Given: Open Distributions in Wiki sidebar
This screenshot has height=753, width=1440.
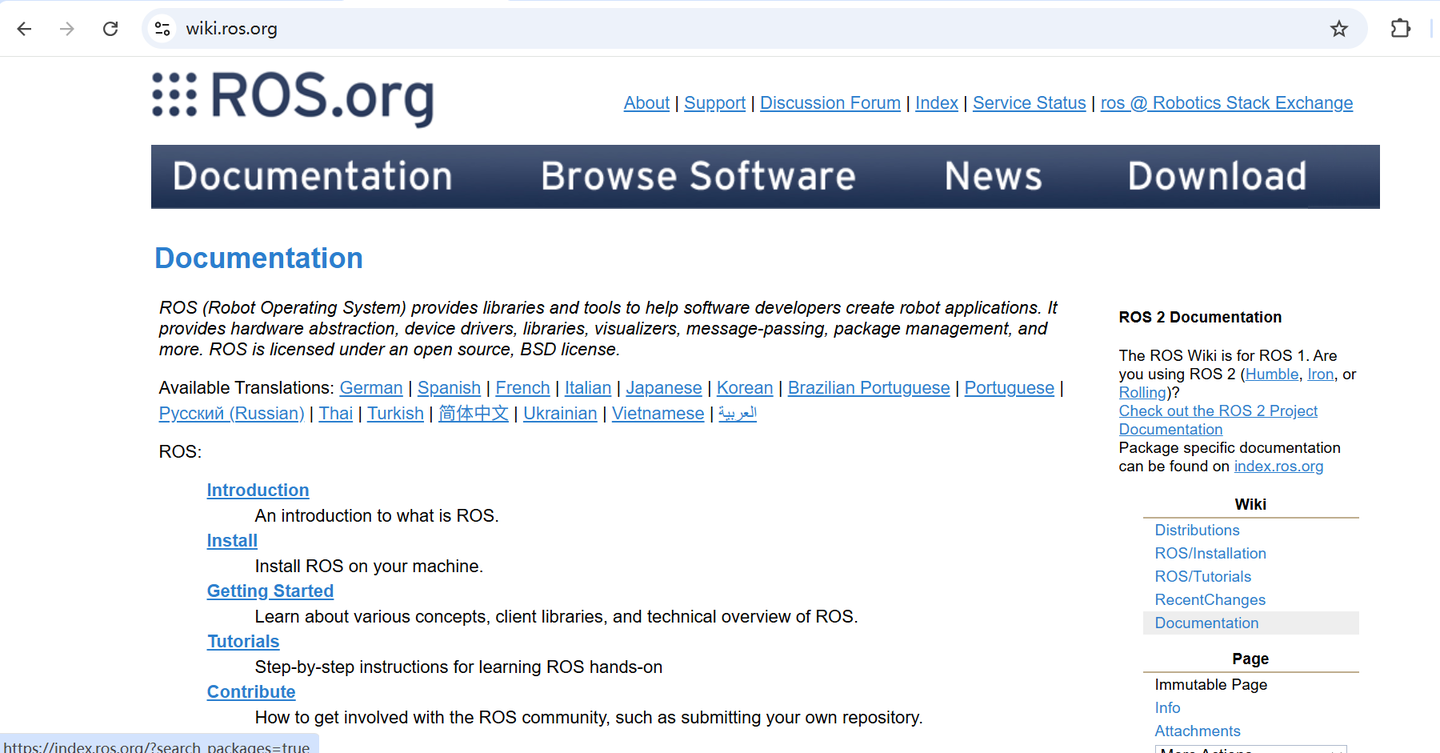Looking at the screenshot, I should pyautogui.click(x=1197, y=530).
